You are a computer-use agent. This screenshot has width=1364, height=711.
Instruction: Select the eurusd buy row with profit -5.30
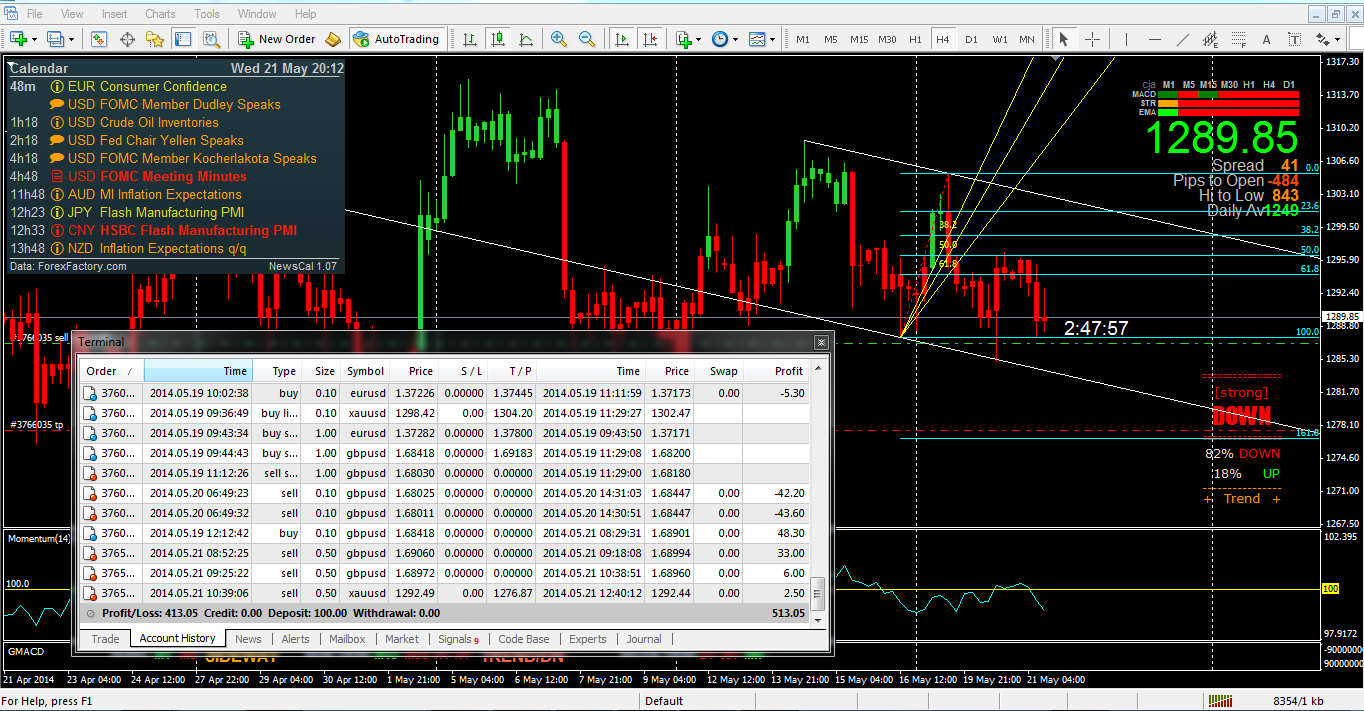[x=444, y=393]
